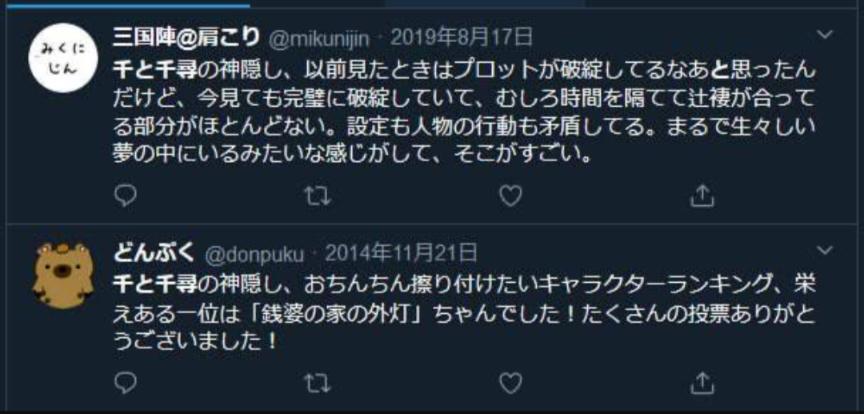Share the donpuku tweet
The width and height of the screenshot is (864, 414).
[703, 382]
